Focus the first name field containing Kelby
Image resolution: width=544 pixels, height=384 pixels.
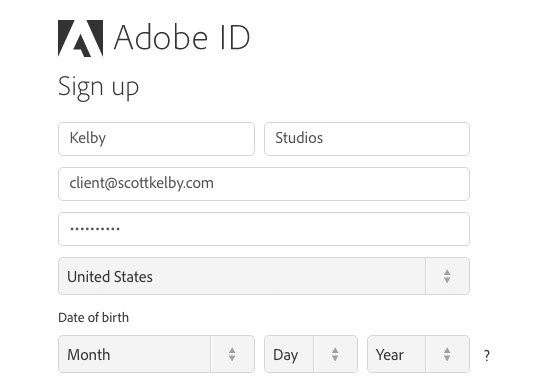pyautogui.click(x=156, y=139)
